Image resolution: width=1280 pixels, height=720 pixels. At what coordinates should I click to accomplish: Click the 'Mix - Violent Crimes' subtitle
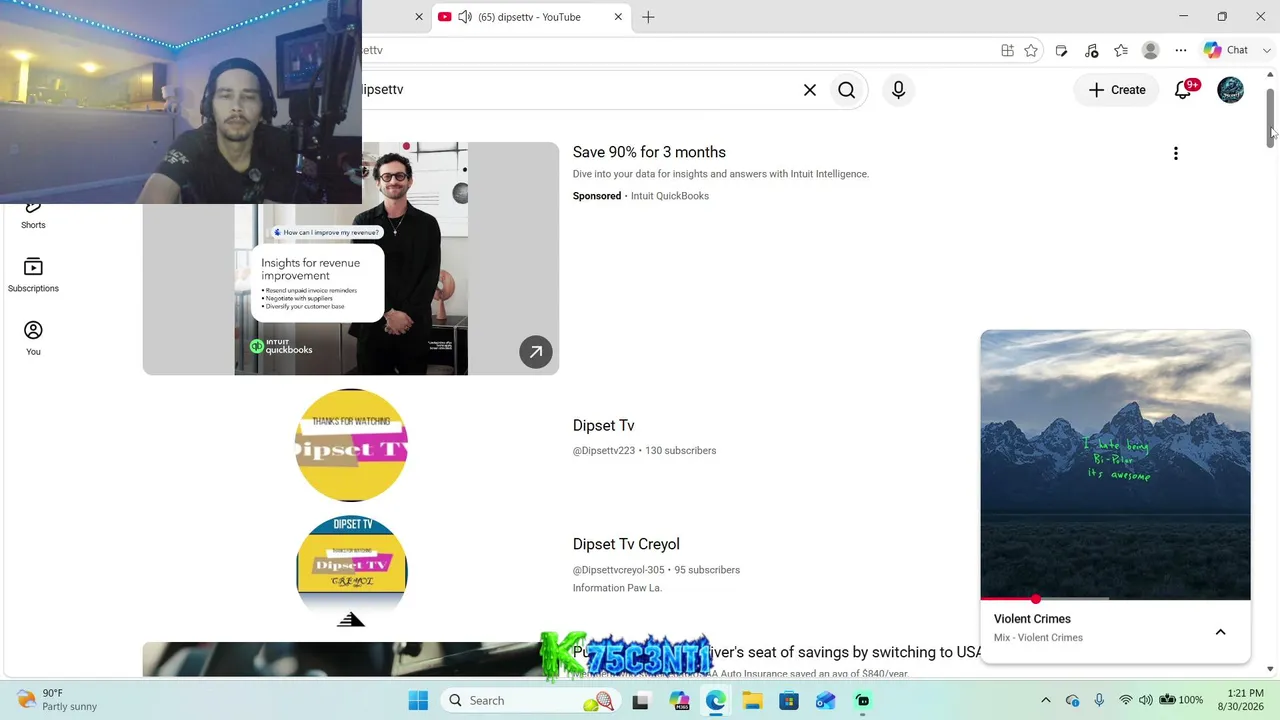(x=1038, y=638)
